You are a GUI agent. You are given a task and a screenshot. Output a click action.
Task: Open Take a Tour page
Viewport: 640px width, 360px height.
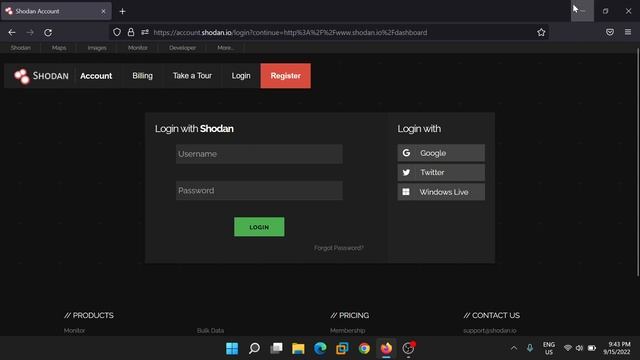click(x=192, y=76)
